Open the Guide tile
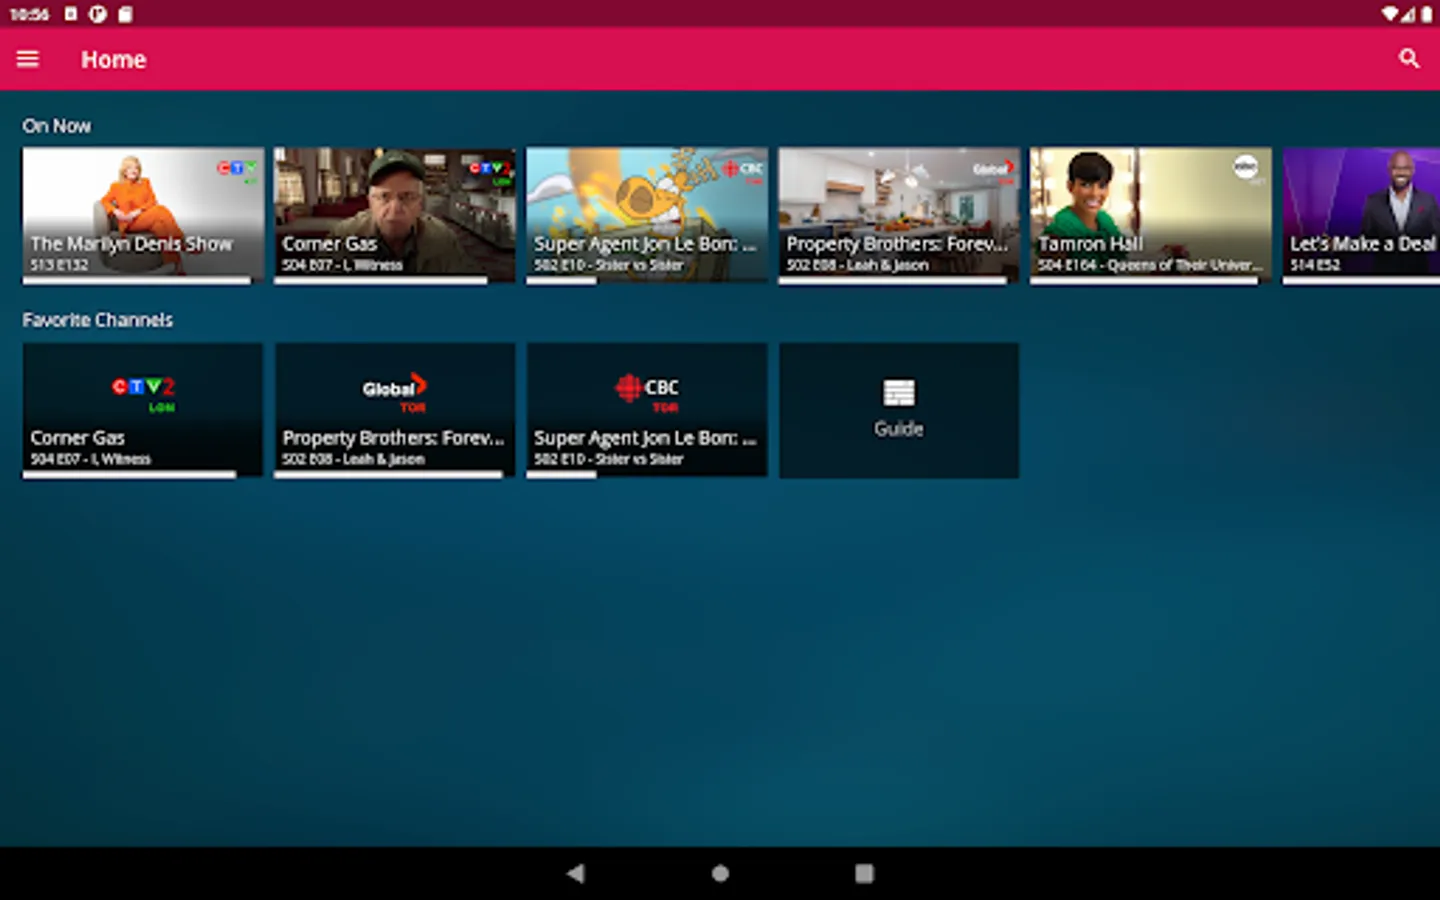This screenshot has height=900, width=1440. click(x=899, y=410)
